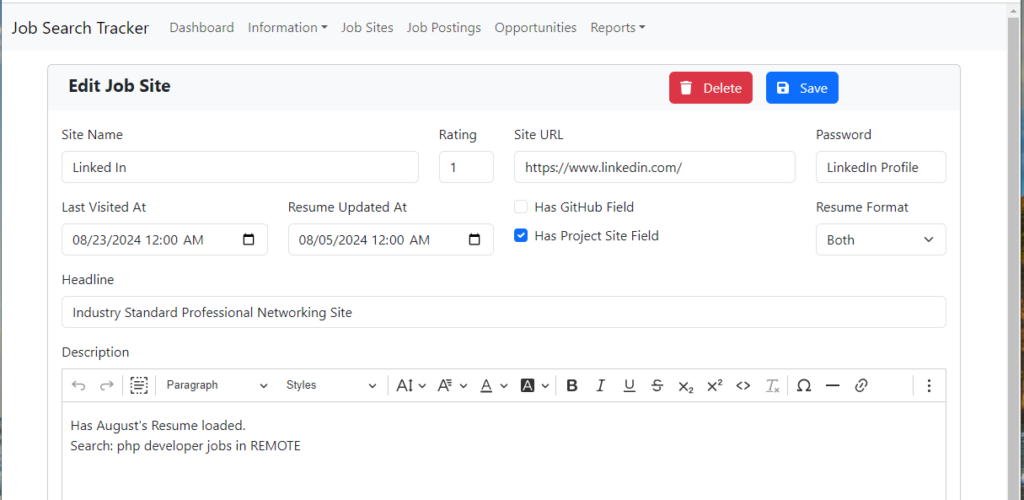The image size is (1024, 500).
Task: Click Remove Format icon
Action: click(773, 386)
